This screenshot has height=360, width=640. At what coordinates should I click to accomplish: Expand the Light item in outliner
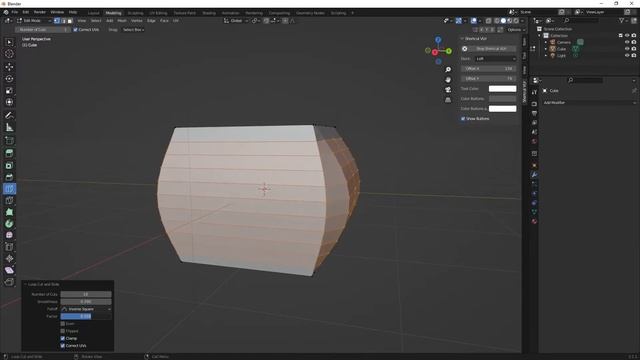pyautogui.click(x=546, y=55)
